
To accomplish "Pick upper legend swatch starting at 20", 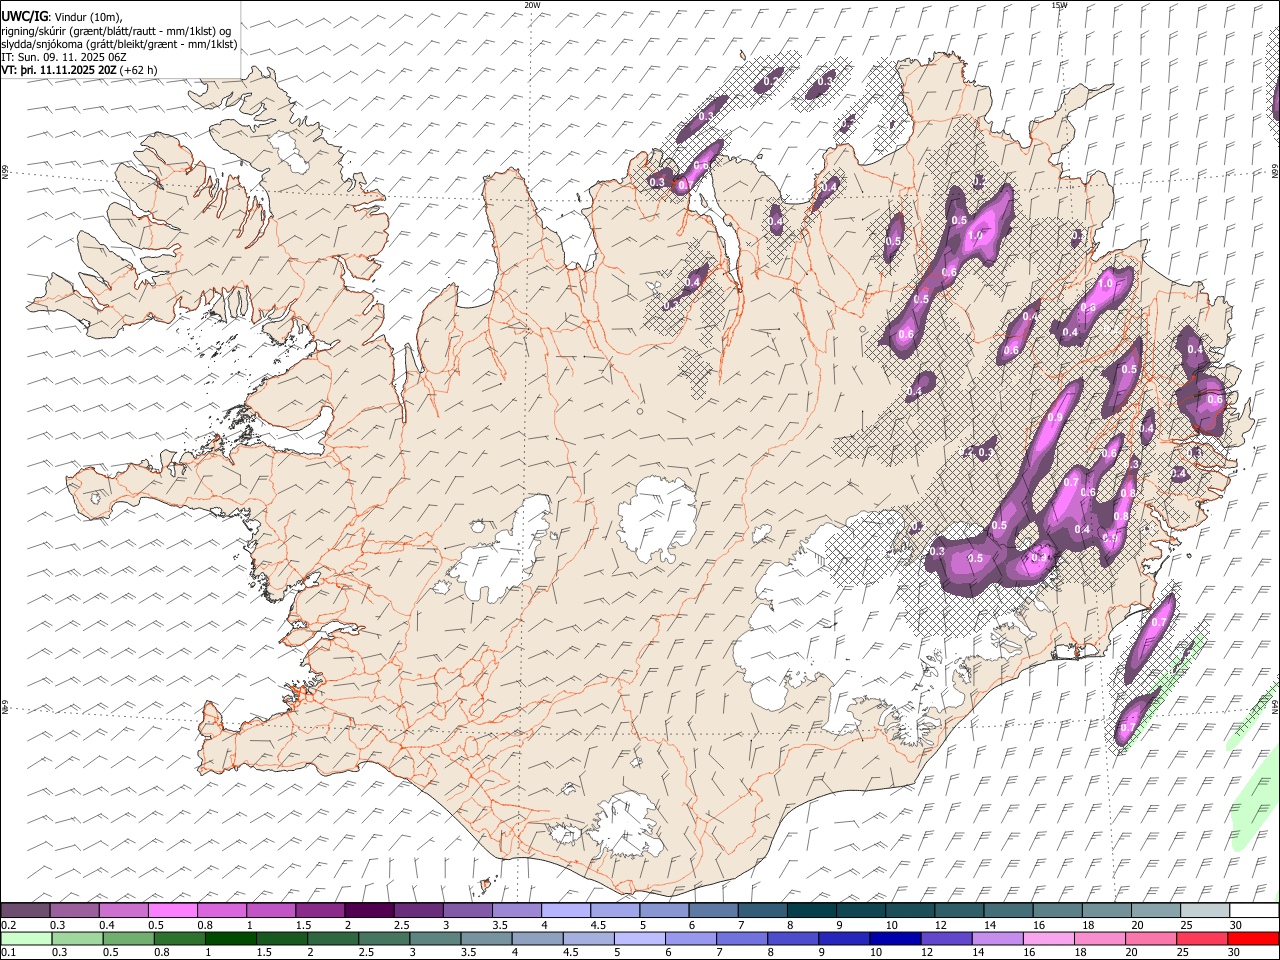I will [1155, 910].
